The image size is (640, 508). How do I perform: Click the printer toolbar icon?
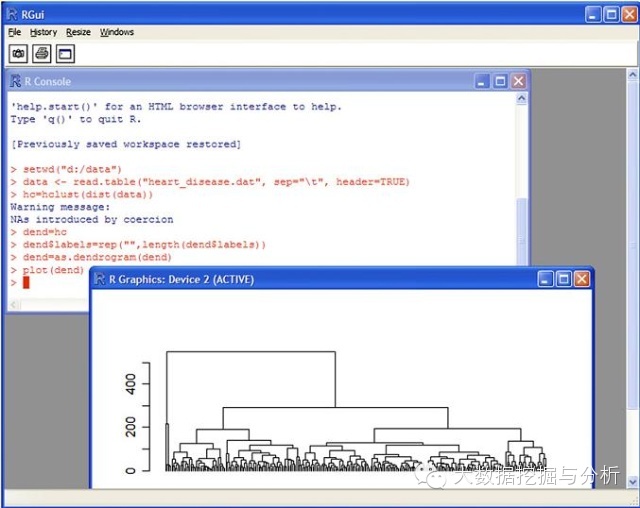[x=42, y=53]
